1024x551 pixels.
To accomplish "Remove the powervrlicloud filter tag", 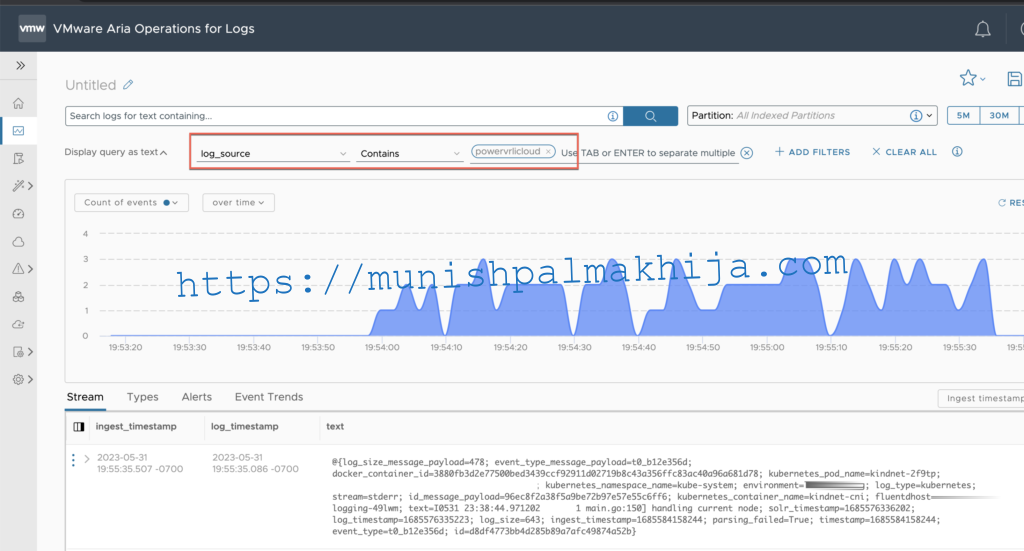I will point(549,151).
